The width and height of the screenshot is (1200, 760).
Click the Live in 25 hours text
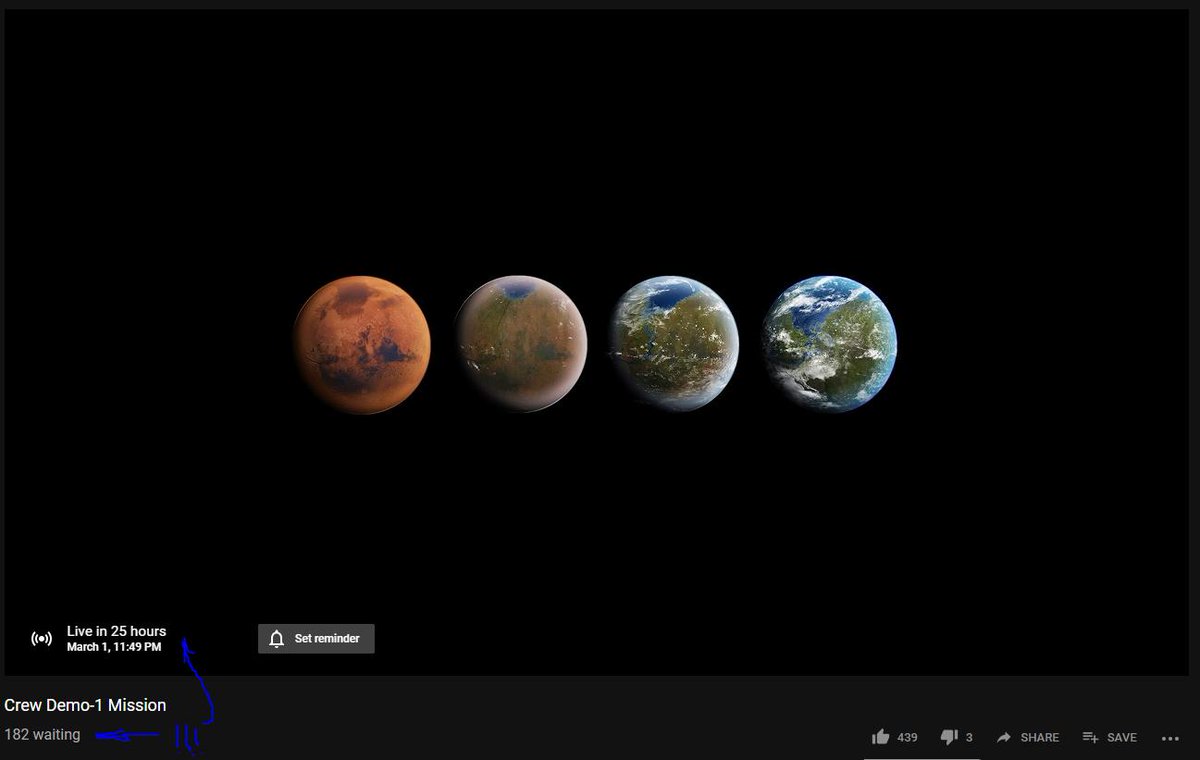coord(116,631)
